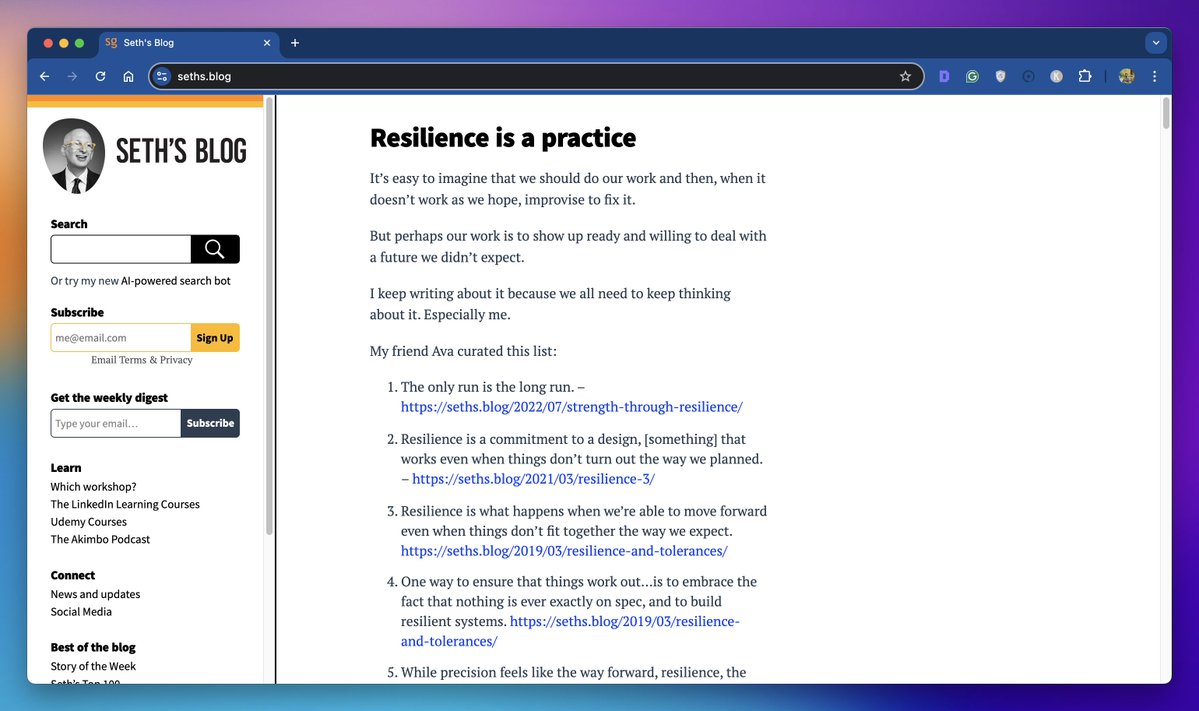
Task: Open The Akimbo Podcast link
Action: click(100, 540)
